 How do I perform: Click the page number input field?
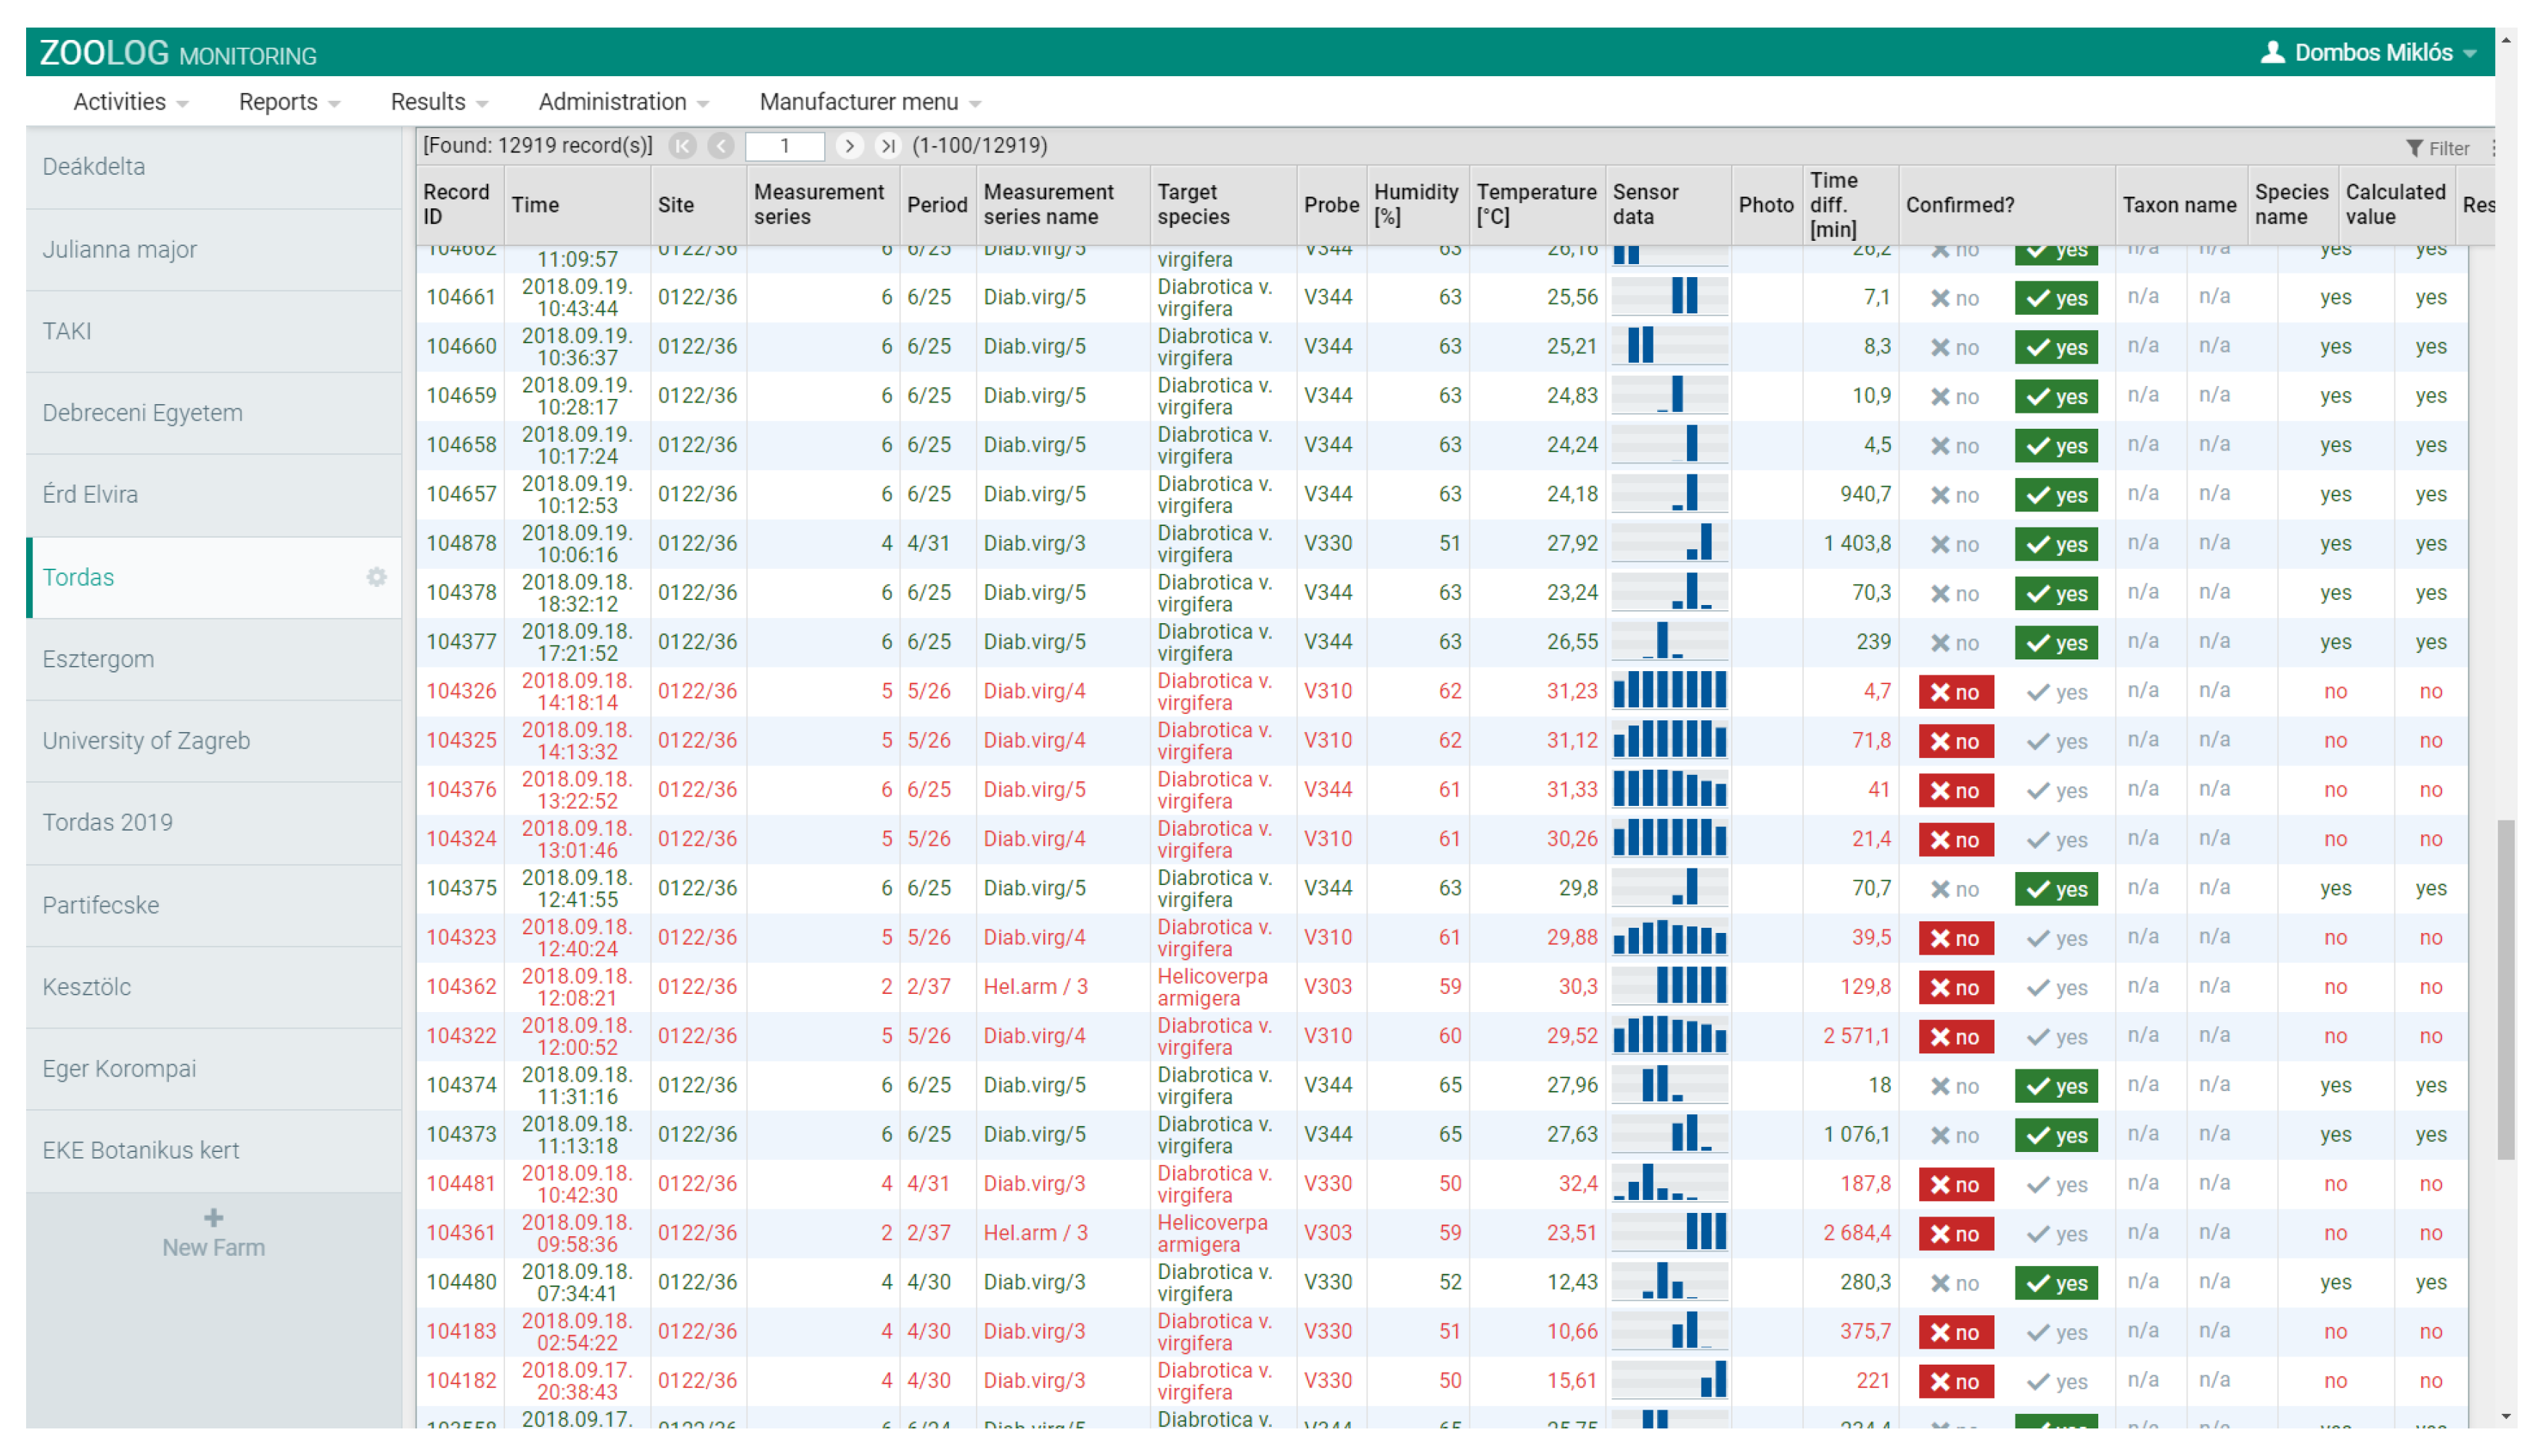pos(785,146)
